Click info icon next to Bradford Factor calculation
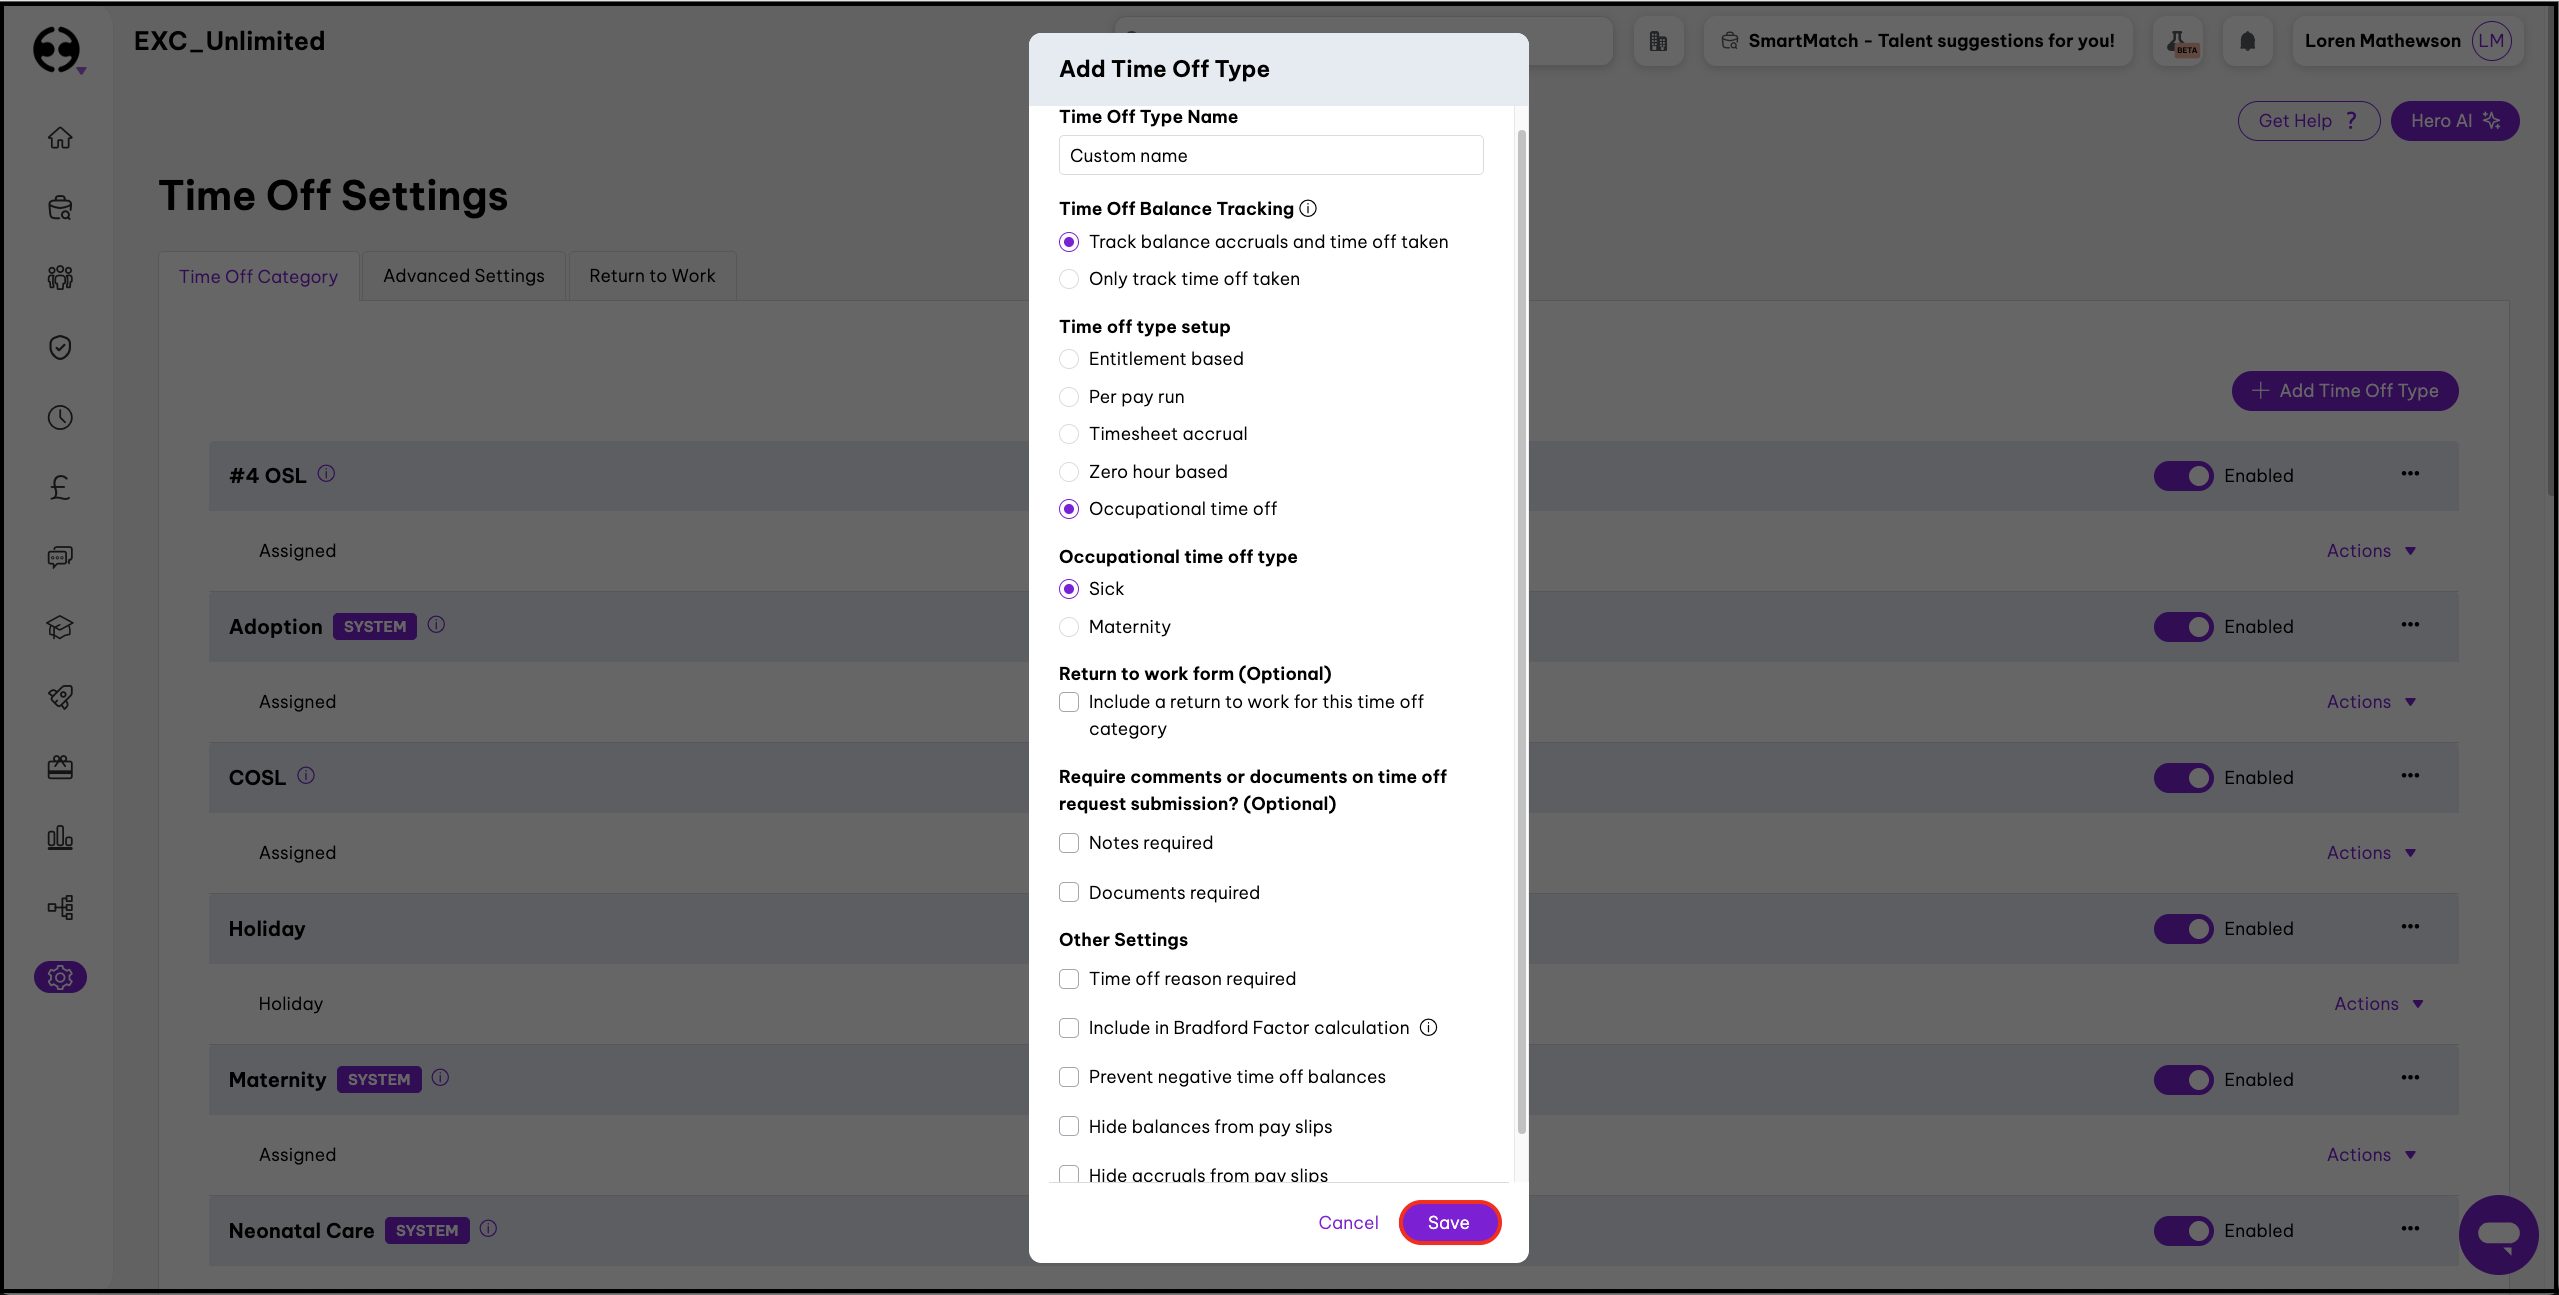 1429,1027
